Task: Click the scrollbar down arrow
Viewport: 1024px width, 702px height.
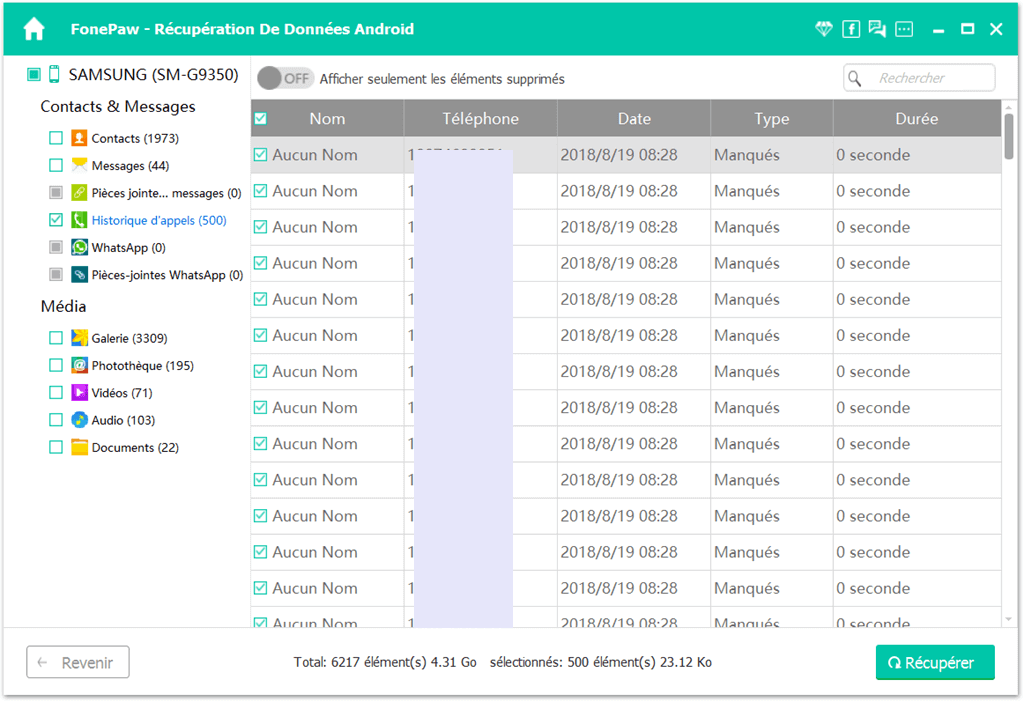Action: click(x=1009, y=619)
